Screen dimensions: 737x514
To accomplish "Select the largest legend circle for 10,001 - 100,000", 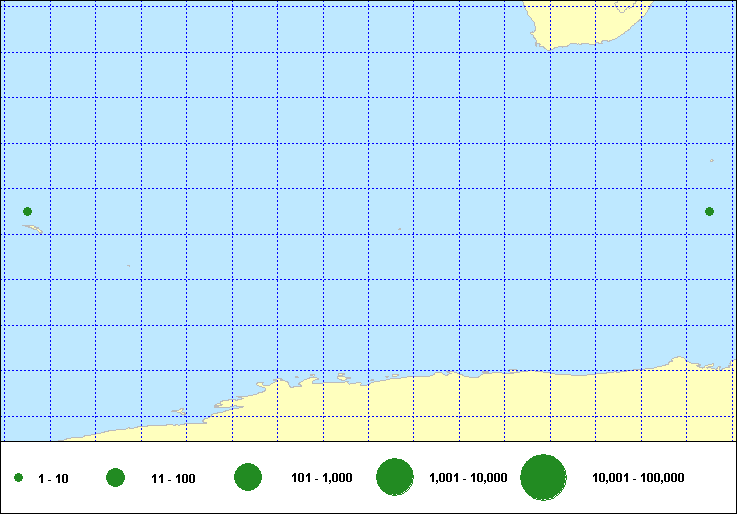I will pyautogui.click(x=544, y=477).
